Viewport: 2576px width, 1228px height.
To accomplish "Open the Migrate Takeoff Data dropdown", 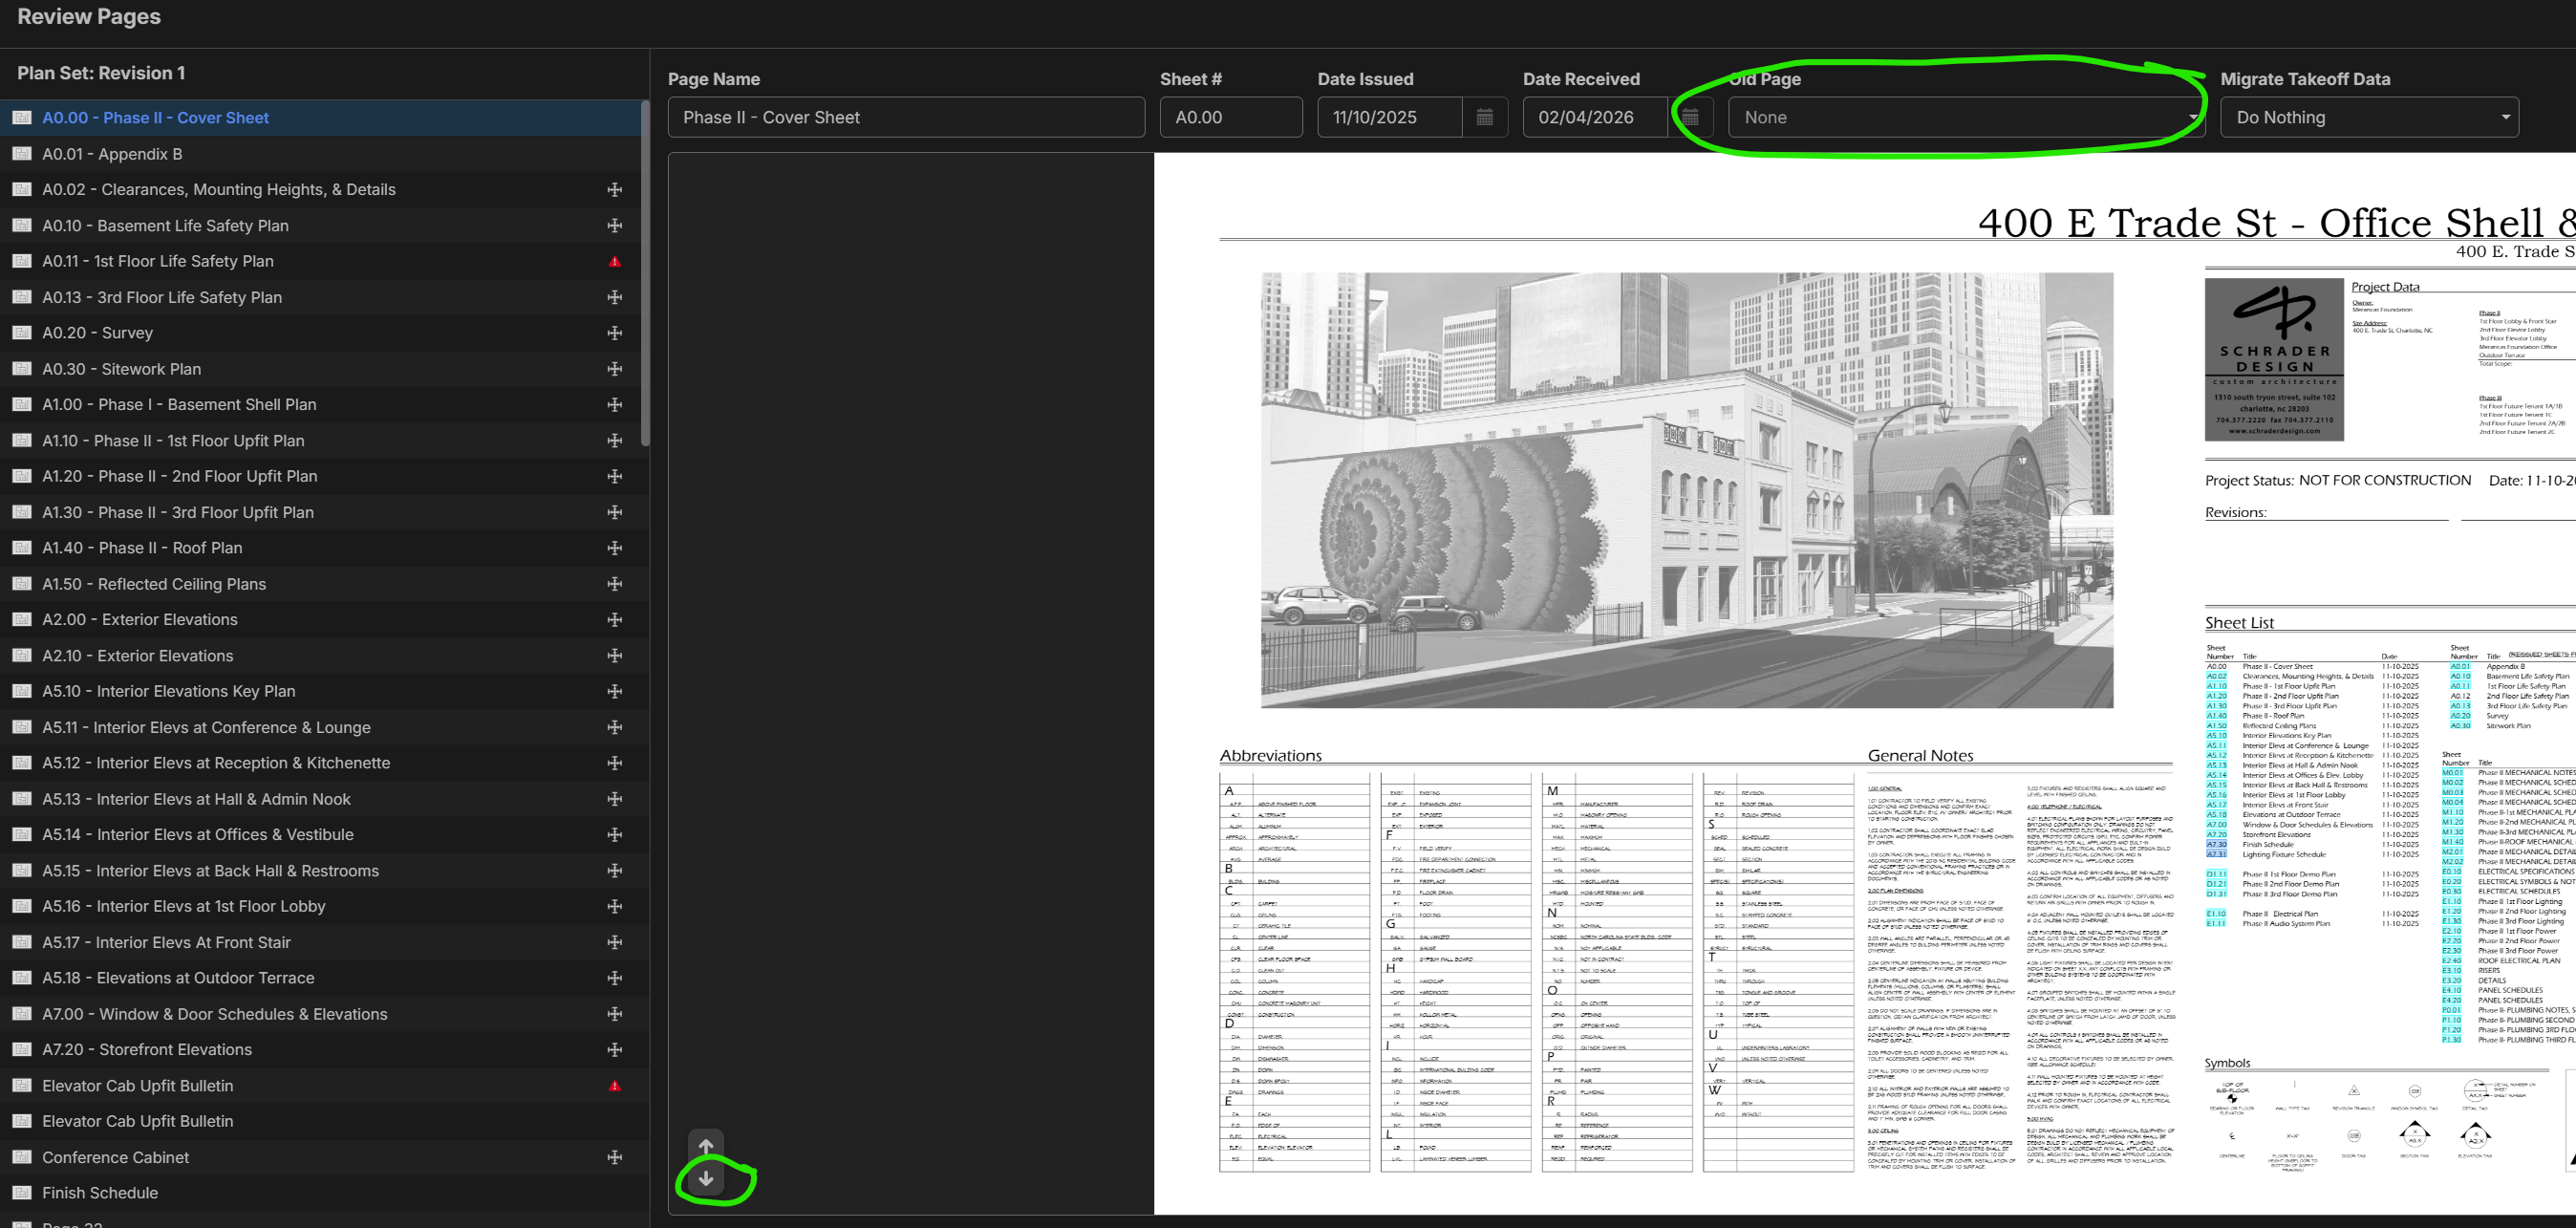I will pos(2368,118).
